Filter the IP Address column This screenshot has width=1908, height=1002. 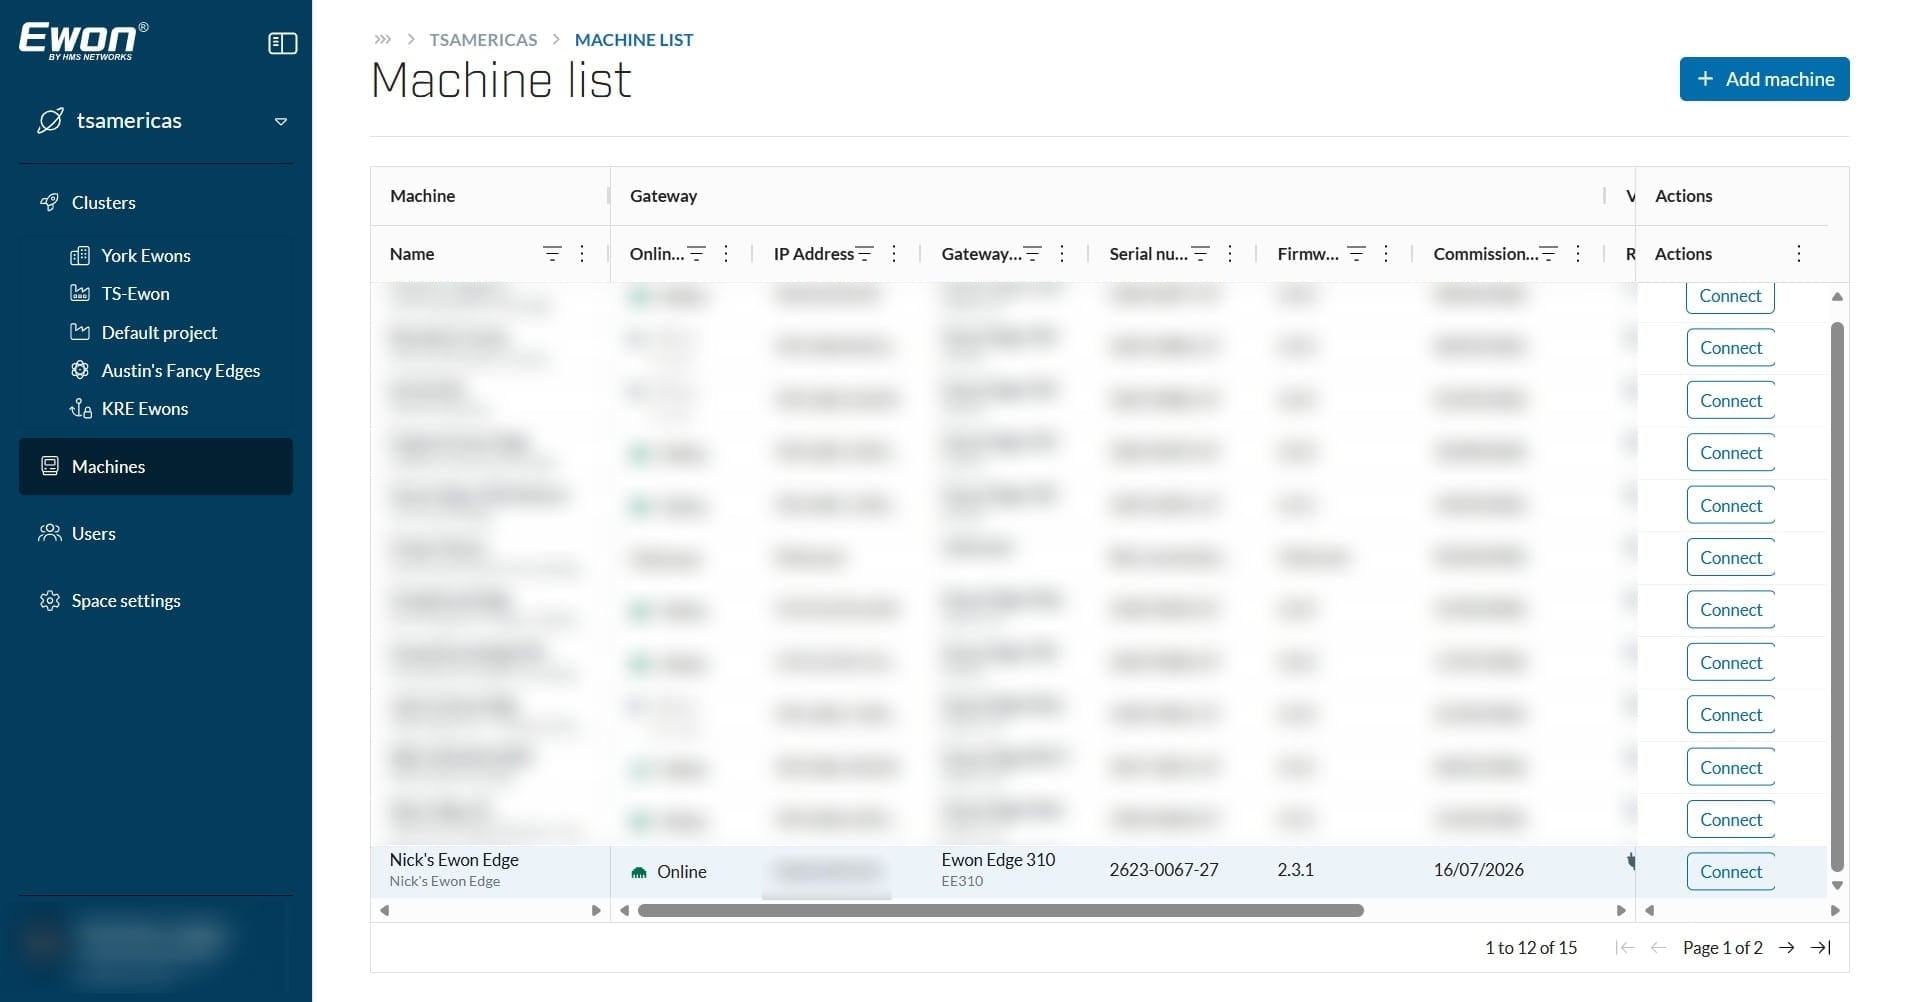click(865, 254)
